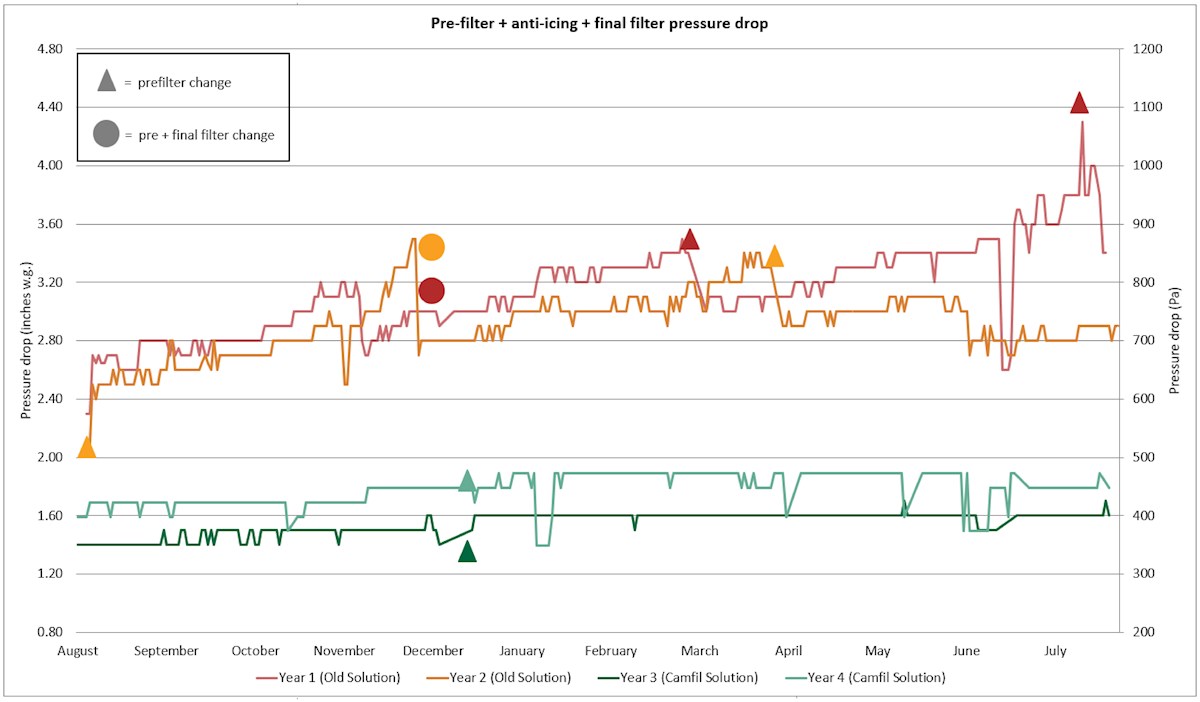Click the gray triangle legend symbol
The width and height of the screenshot is (1200, 702).
click(107, 82)
